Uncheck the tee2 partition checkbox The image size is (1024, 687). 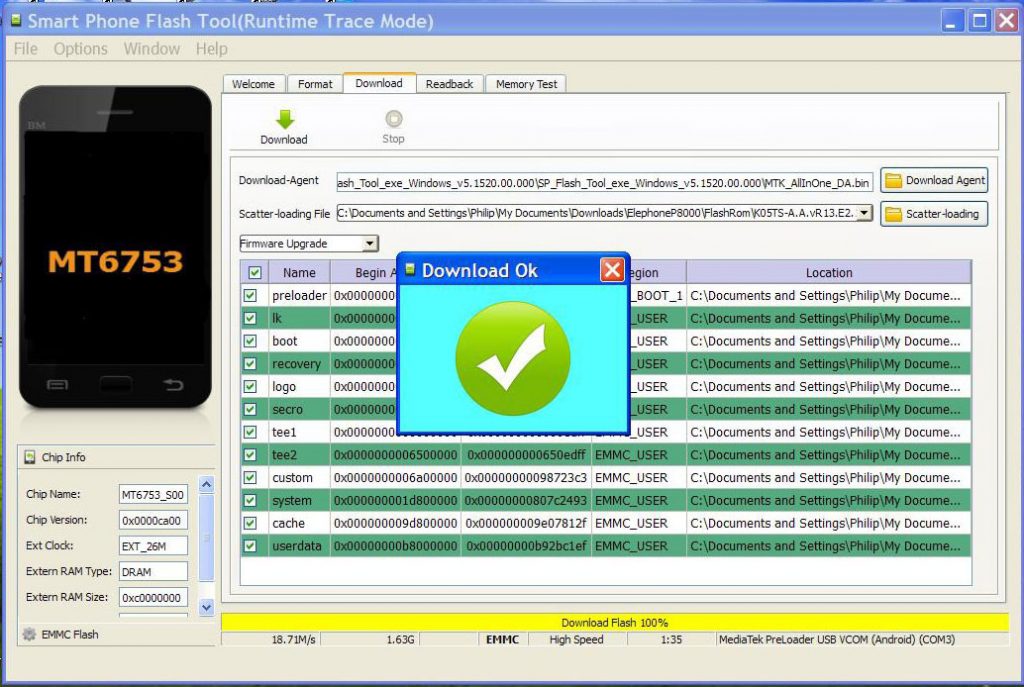click(x=250, y=455)
